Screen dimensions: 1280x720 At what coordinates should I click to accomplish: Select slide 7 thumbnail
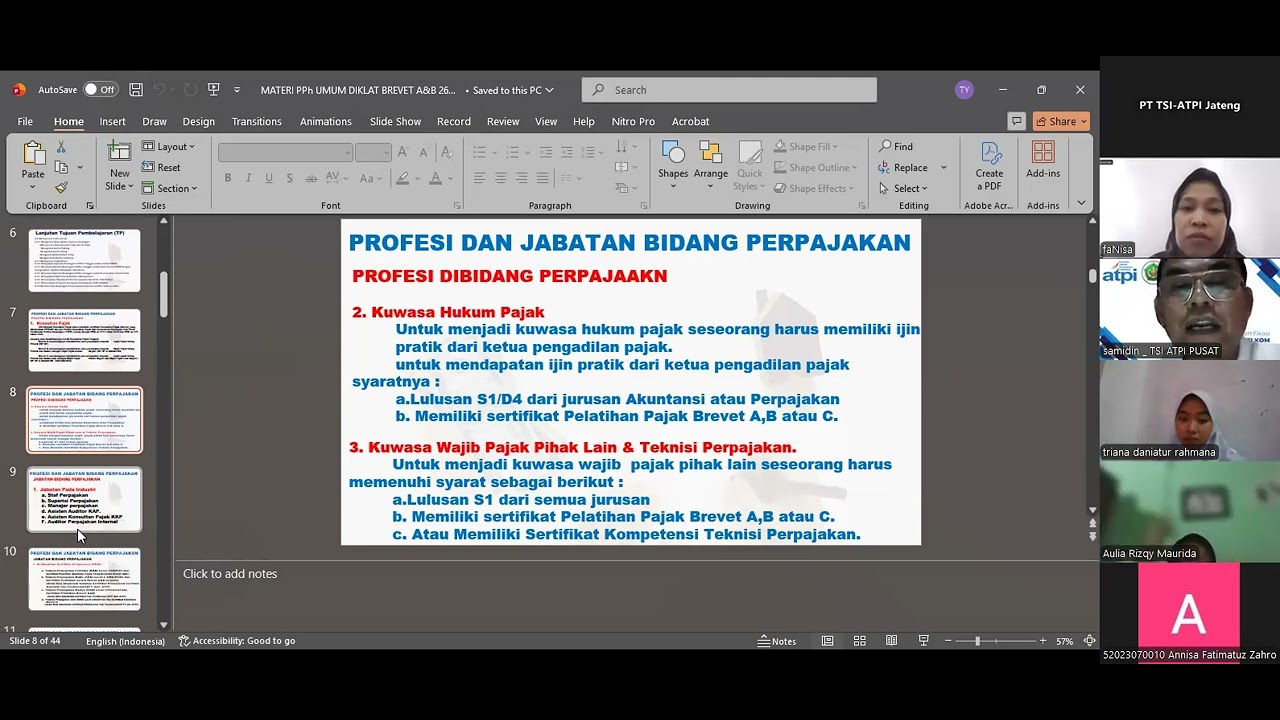(x=84, y=340)
